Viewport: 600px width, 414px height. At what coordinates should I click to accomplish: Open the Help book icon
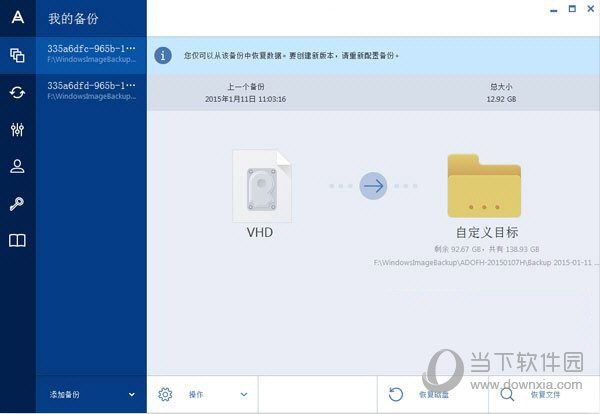coord(17,240)
